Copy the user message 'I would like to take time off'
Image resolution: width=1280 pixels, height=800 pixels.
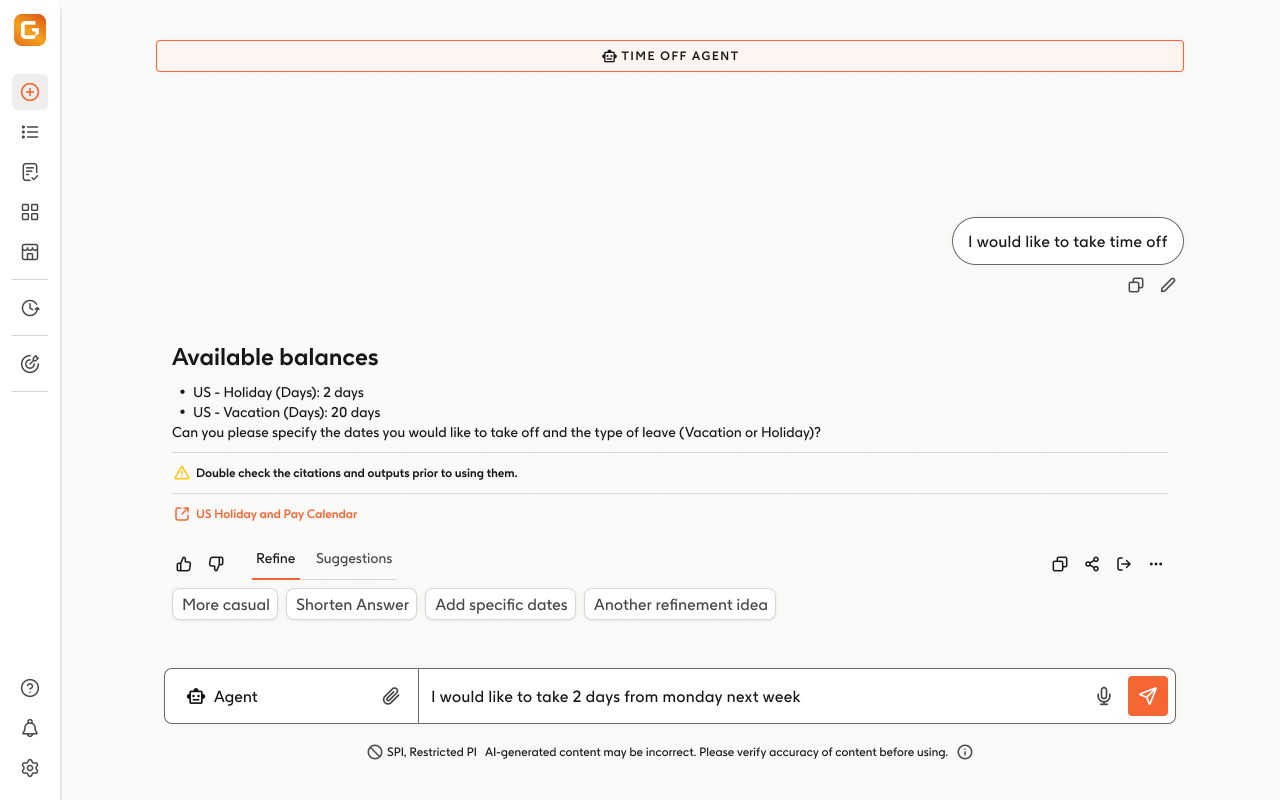coord(1136,285)
